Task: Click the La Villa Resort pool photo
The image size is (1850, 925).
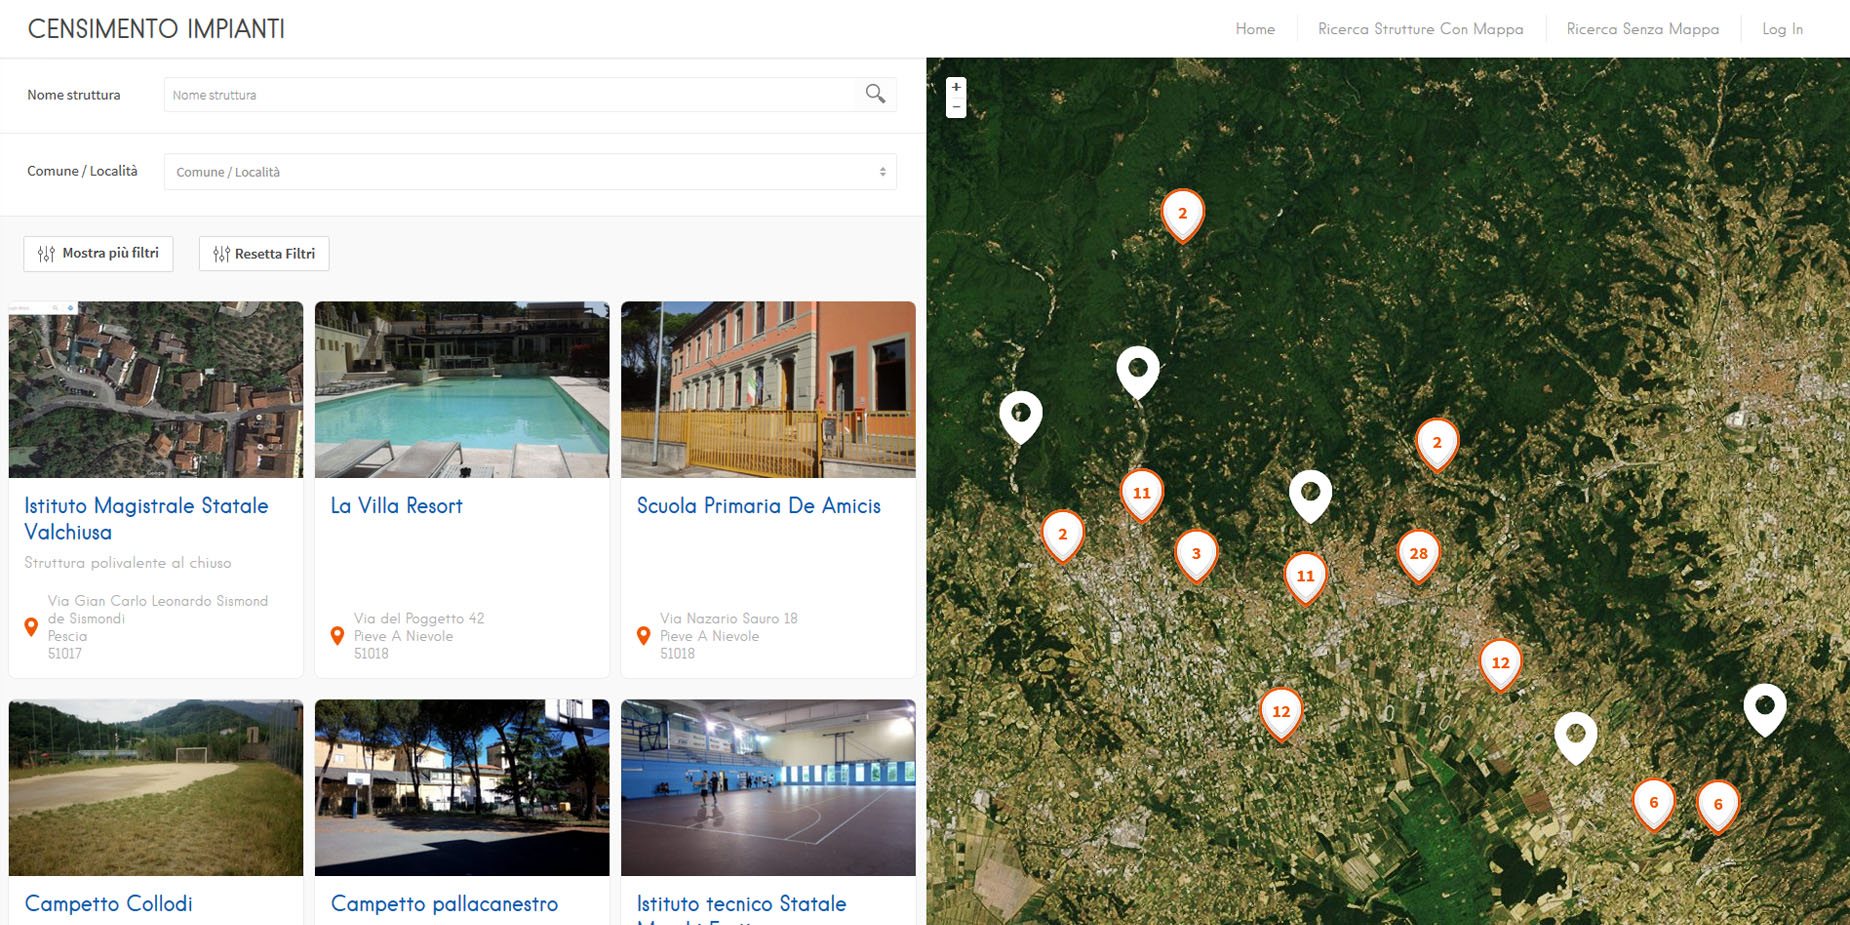Action: coord(462,390)
